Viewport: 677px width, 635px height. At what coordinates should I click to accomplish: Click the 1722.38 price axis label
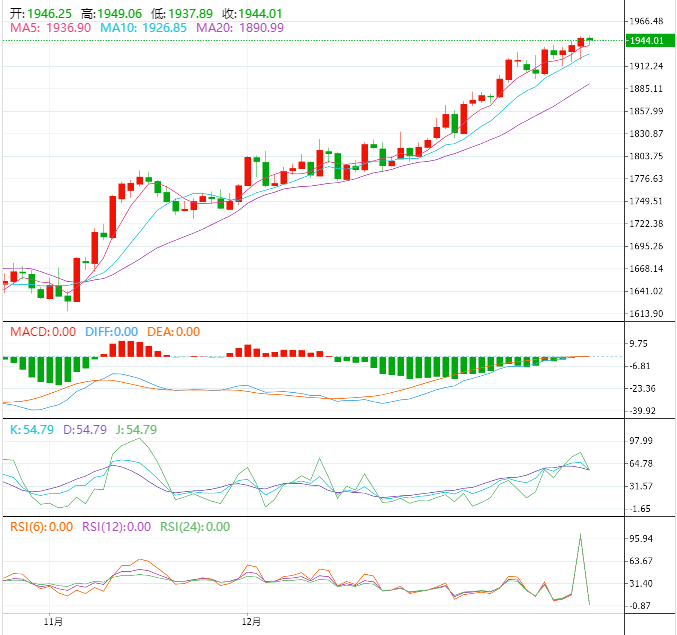pos(646,223)
